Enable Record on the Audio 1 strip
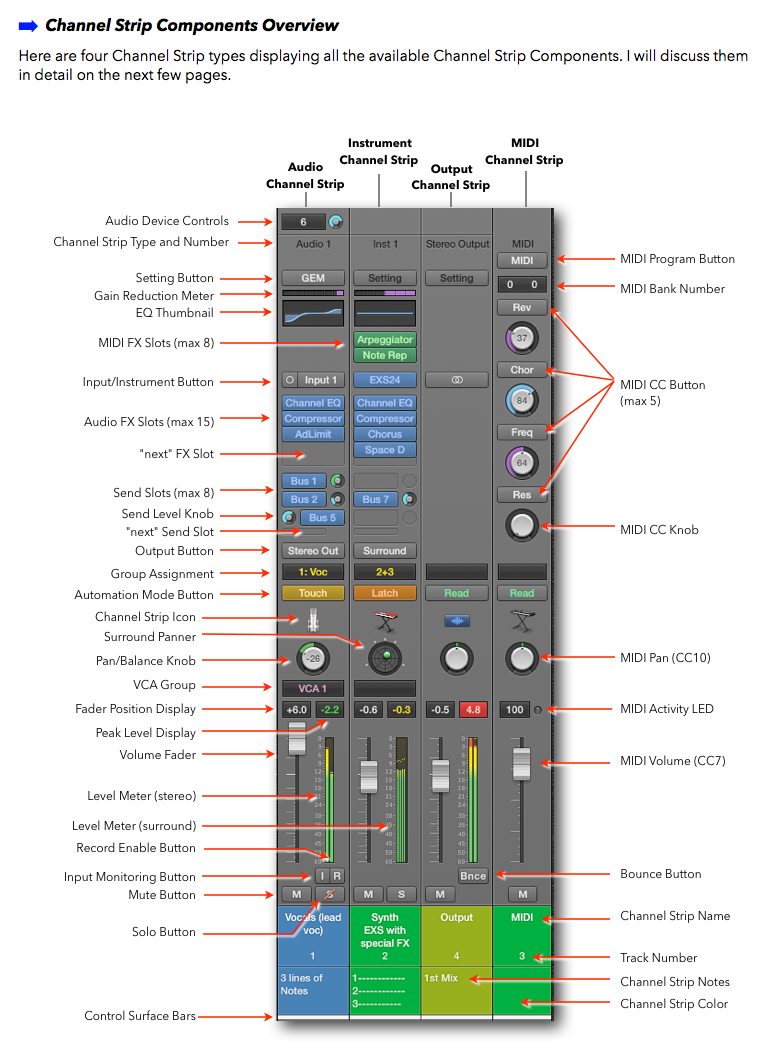 tap(337, 875)
